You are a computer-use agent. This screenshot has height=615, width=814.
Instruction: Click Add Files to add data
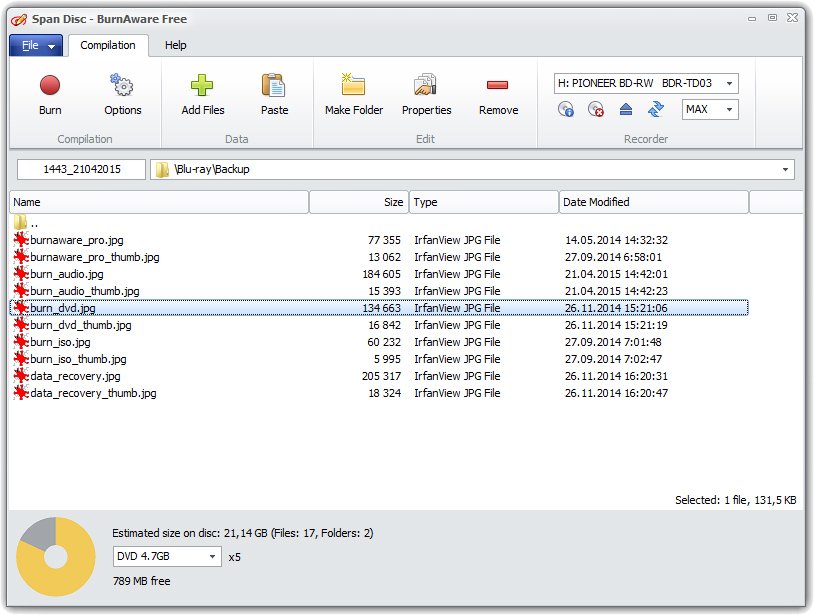202,95
